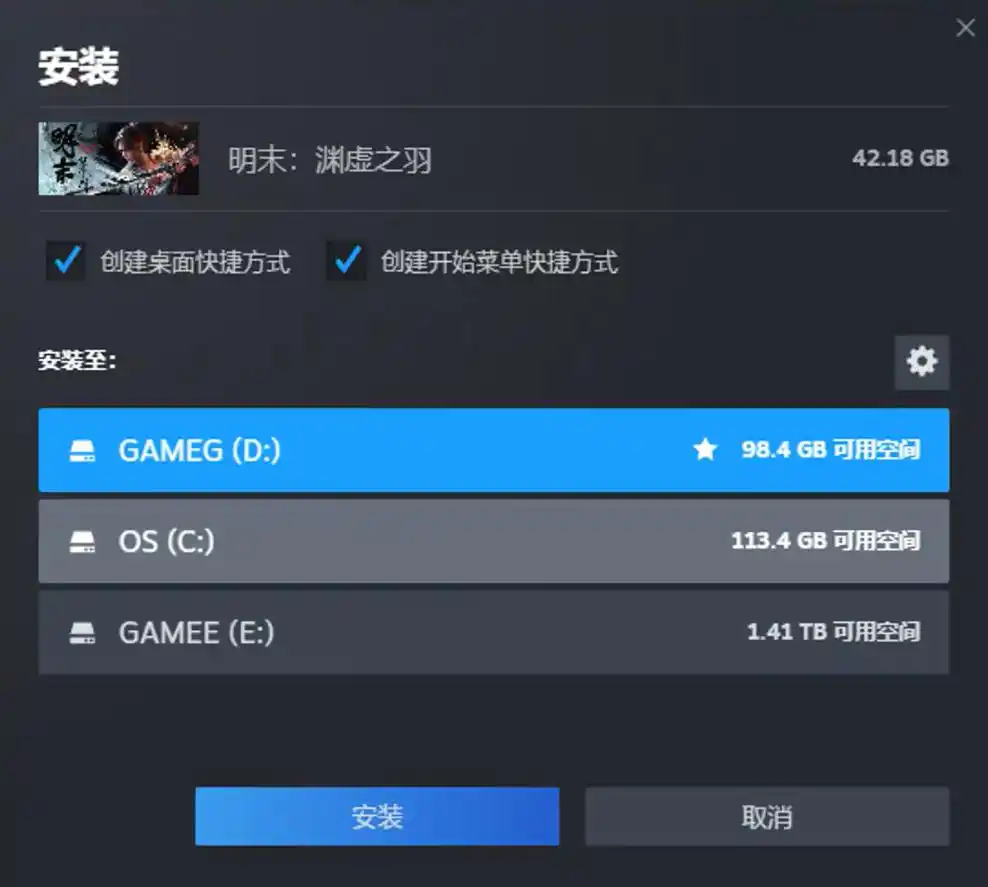Click the OS (C:) drive icon
988x887 pixels.
pos(82,542)
